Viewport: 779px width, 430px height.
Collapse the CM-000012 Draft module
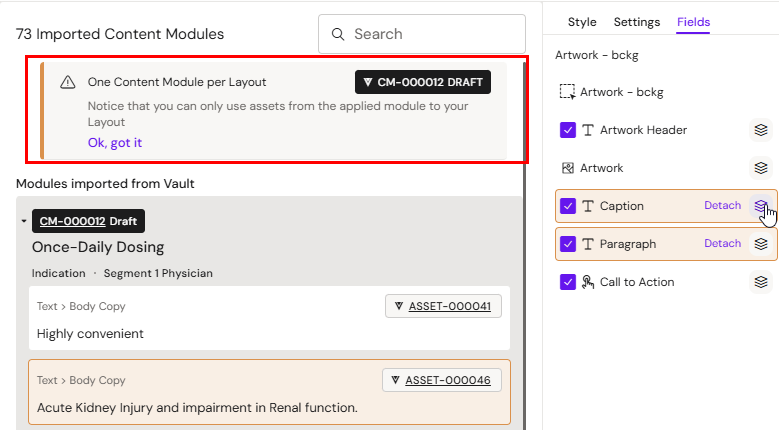point(24,221)
